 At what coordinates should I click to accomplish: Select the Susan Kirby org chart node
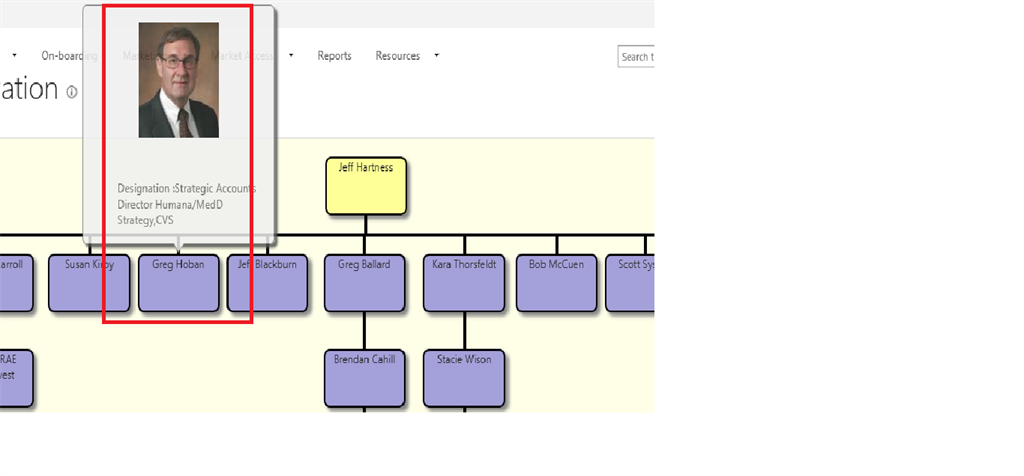tap(89, 283)
